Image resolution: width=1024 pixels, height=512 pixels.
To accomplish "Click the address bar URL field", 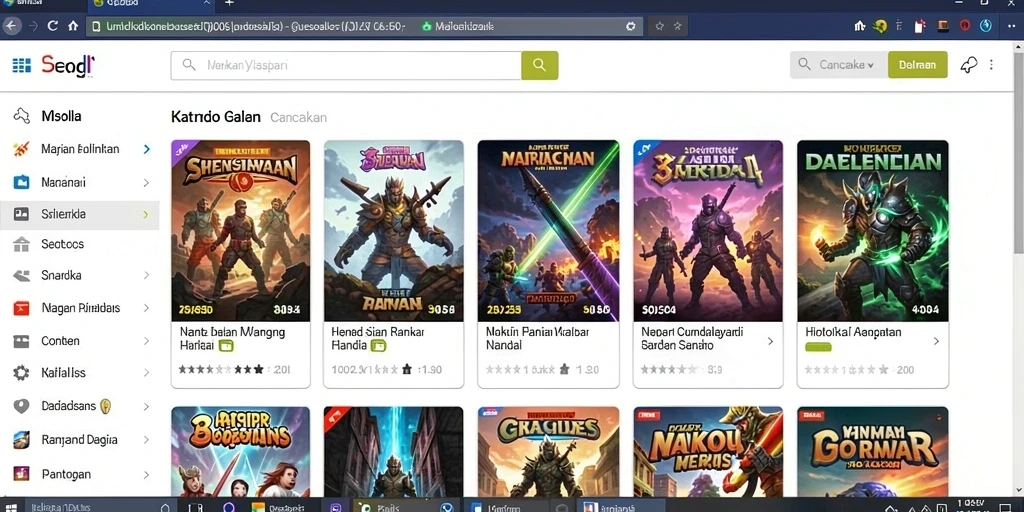I will pos(364,26).
